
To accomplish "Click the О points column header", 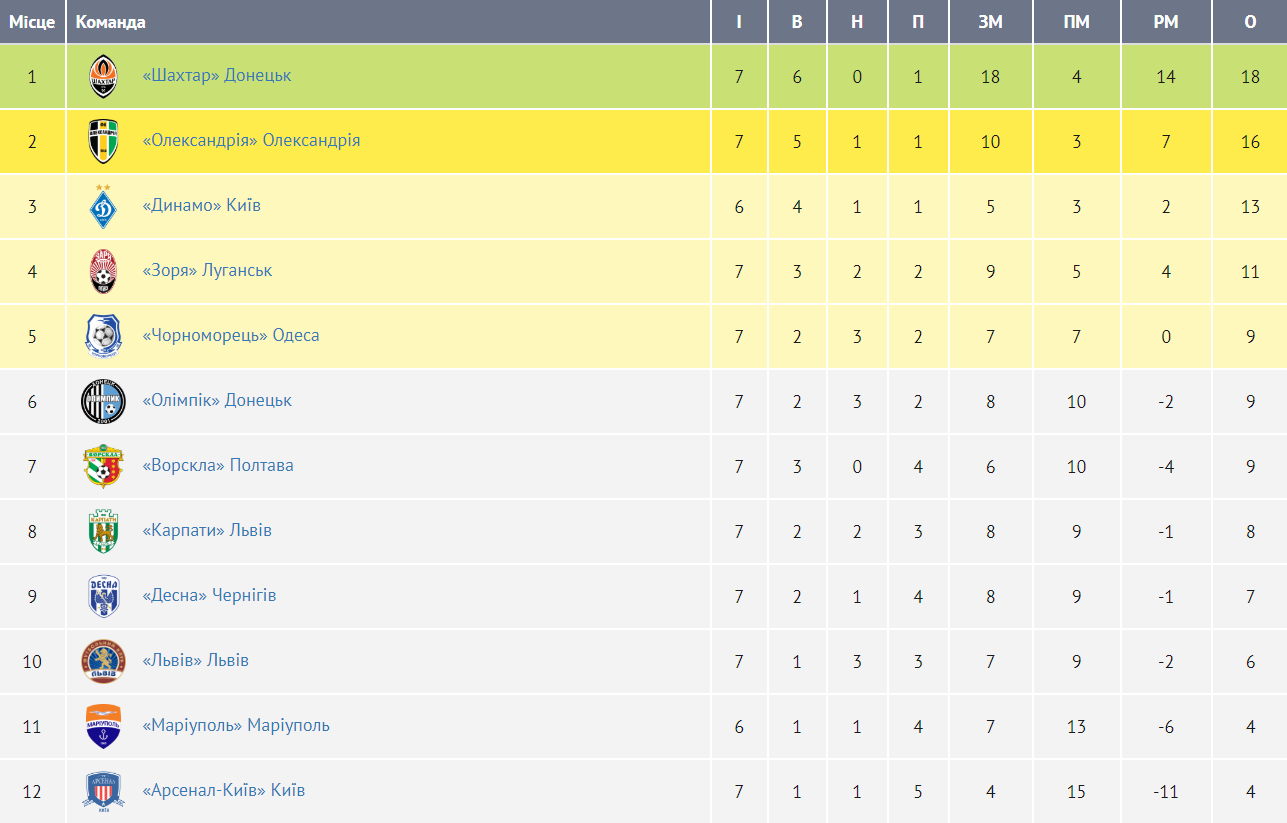I will point(1250,22).
